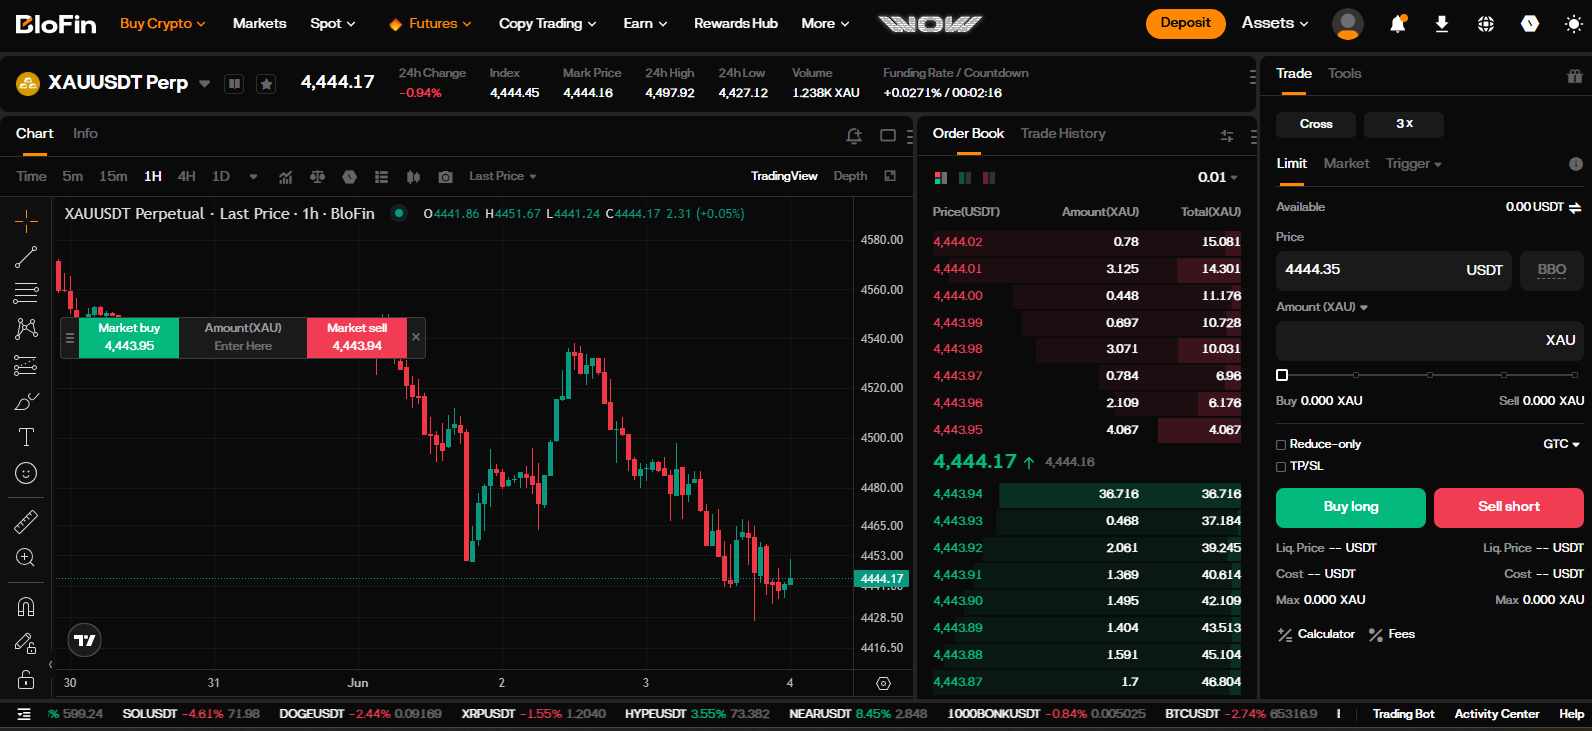The width and height of the screenshot is (1592, 731).
Task: Click the limit Price input field
Action: [x=1394, y=270]
